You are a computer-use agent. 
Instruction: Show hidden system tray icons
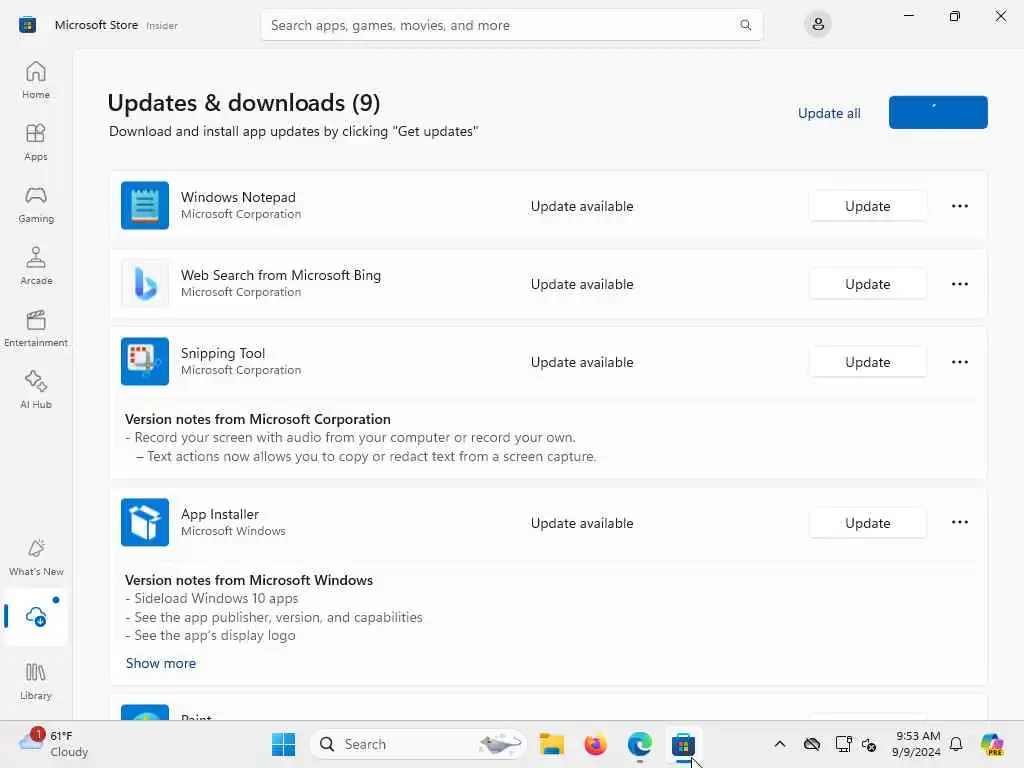click(x=779, y=744)
